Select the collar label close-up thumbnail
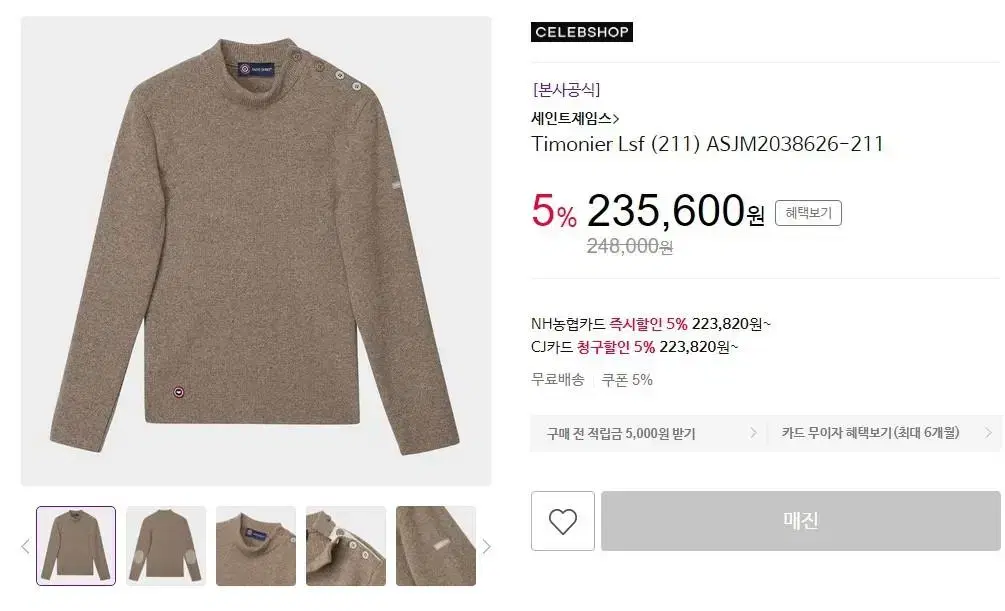Screen dimensions: 1005x611 click(x=256, y=546)
